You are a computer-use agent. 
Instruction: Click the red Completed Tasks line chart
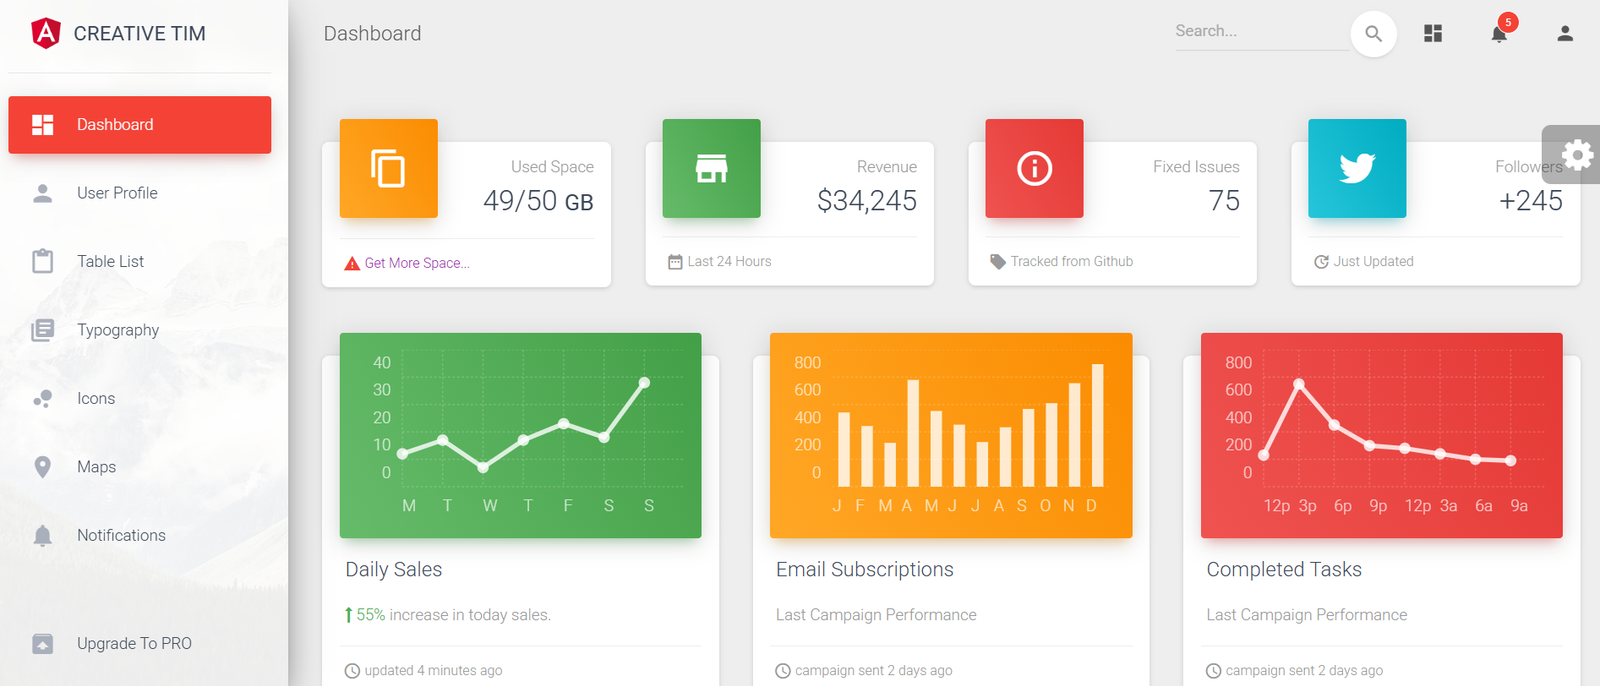coord(1381,435)
